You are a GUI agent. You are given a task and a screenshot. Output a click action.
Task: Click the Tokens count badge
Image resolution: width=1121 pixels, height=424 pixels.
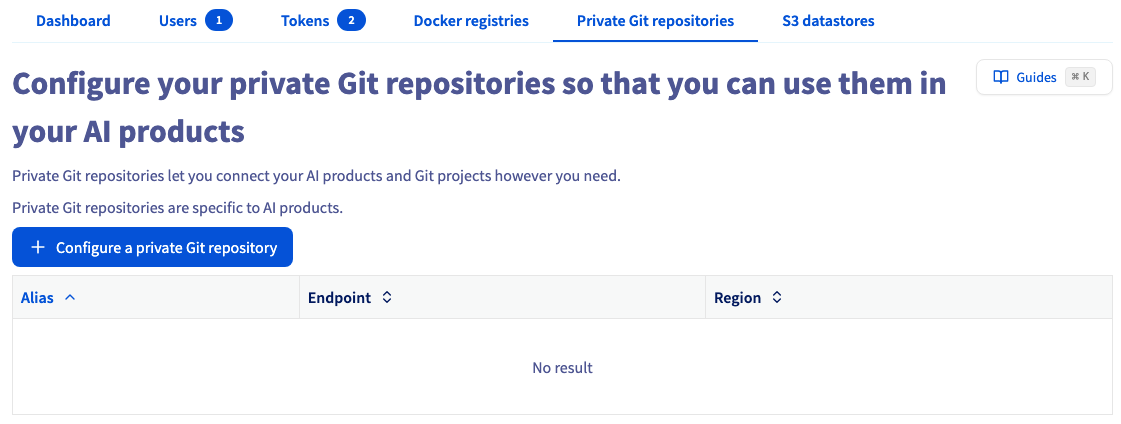[x=351, y=21]
